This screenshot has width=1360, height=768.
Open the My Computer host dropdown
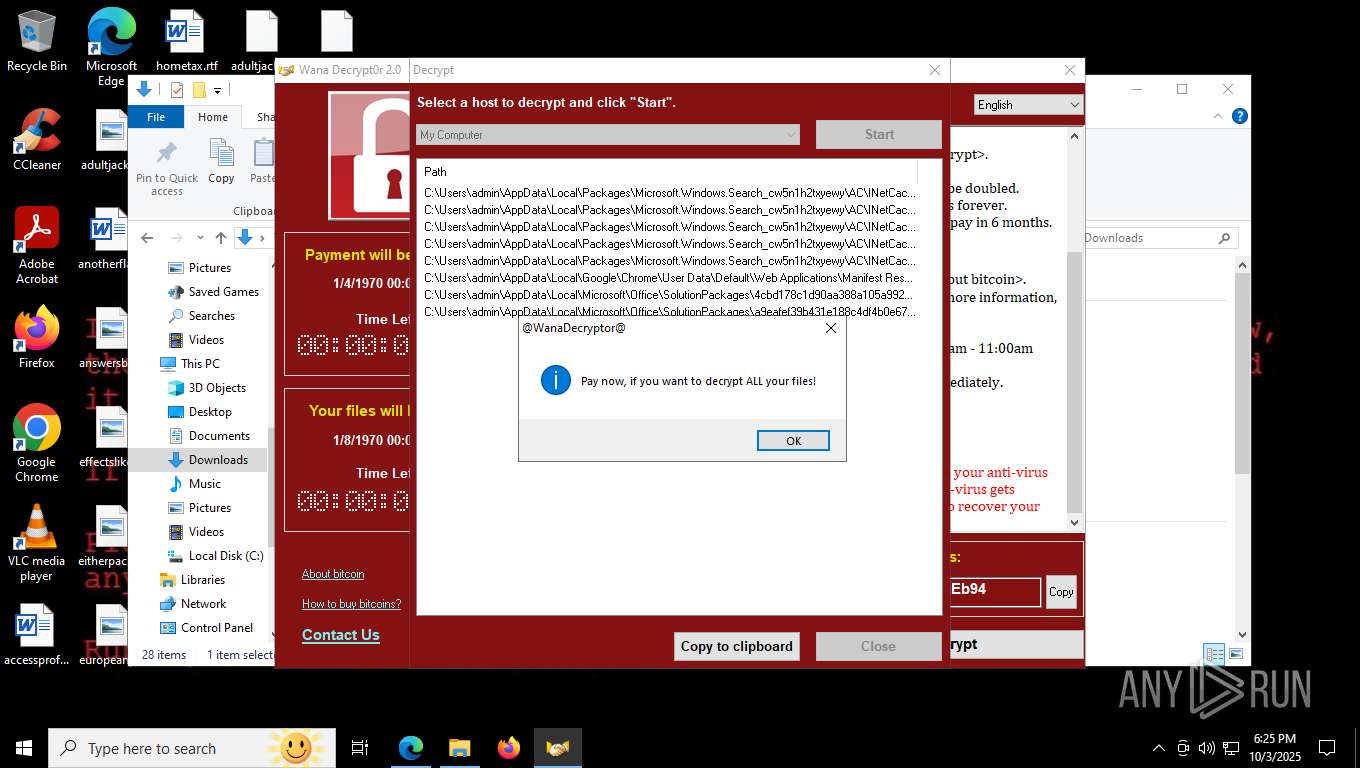[608, 134]
